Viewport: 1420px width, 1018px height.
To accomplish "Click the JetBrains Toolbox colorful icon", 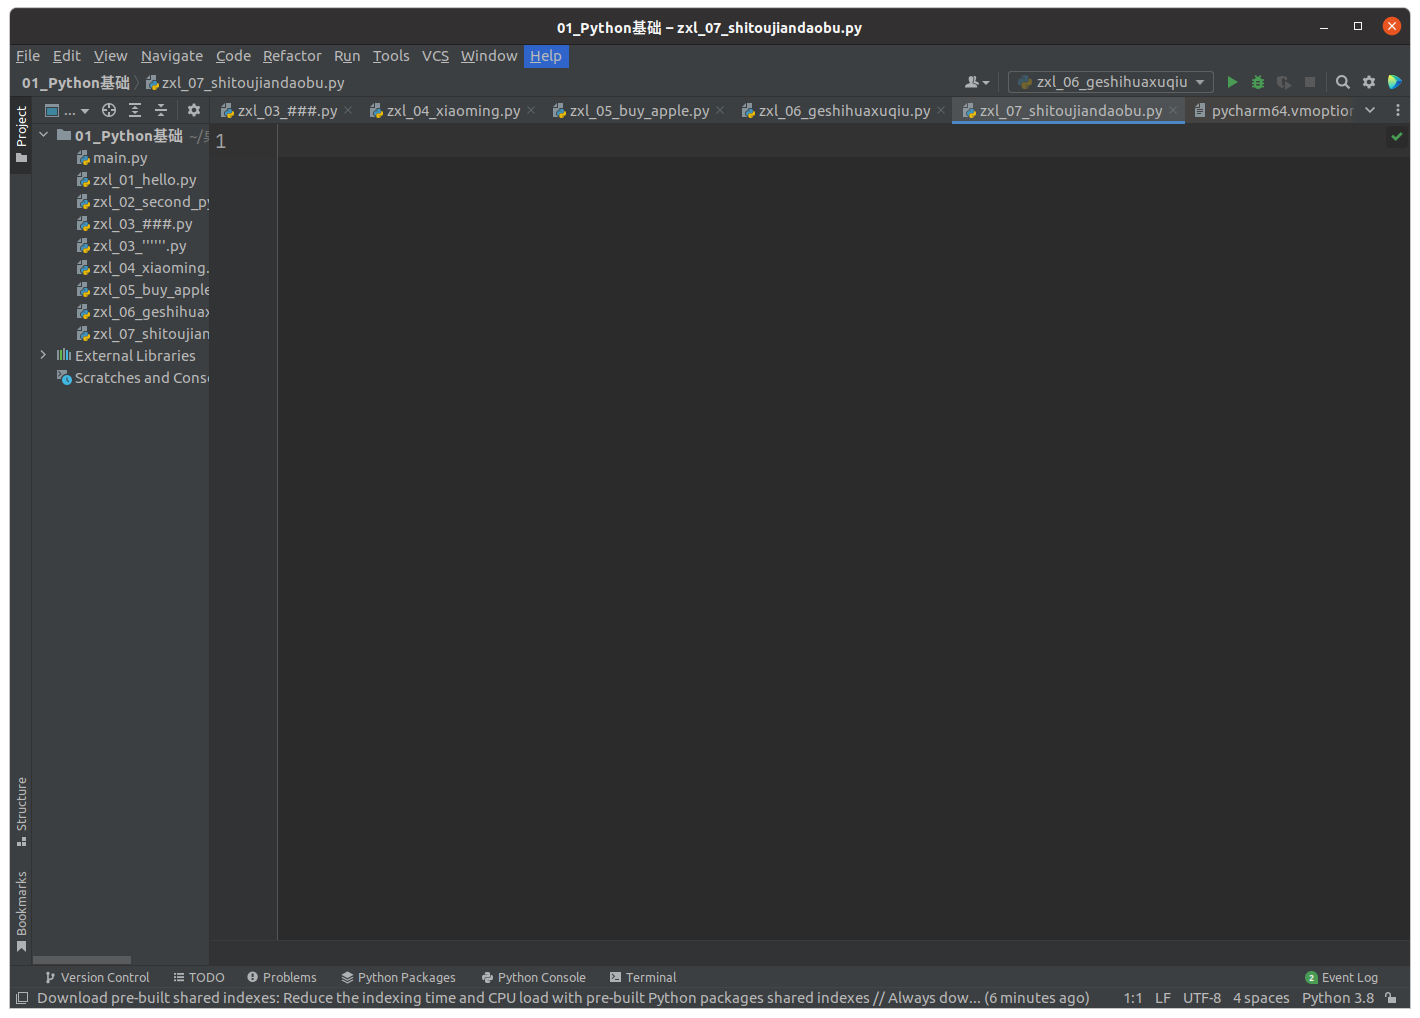I will click(x=1395, y=82).
